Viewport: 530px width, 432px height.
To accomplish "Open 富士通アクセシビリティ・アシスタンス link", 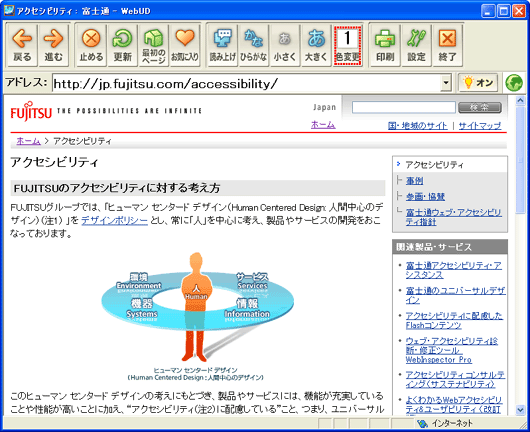I will tap(454, 270).
